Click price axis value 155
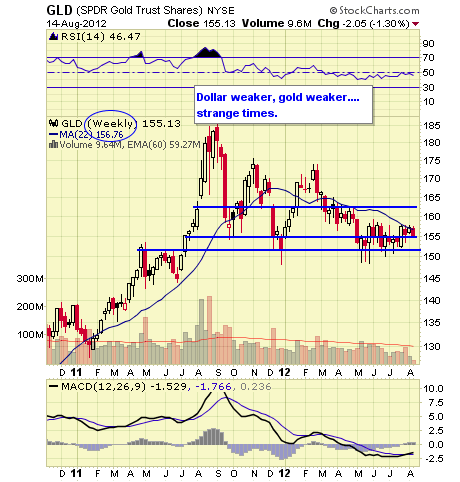The width and height of the screenshot is (460, 482). click(x=432, y=237)
